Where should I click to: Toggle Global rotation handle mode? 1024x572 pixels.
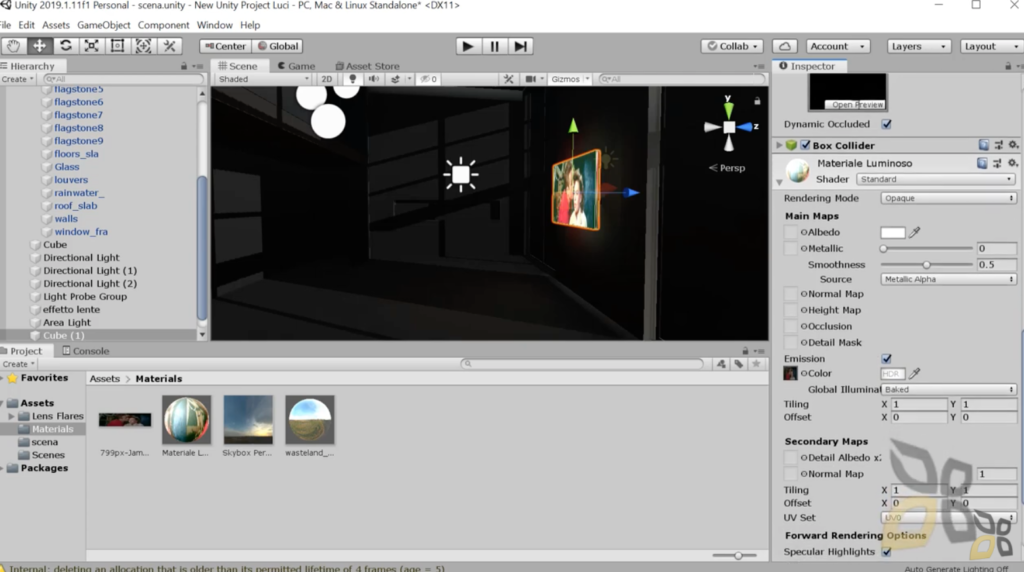(278, 46)
